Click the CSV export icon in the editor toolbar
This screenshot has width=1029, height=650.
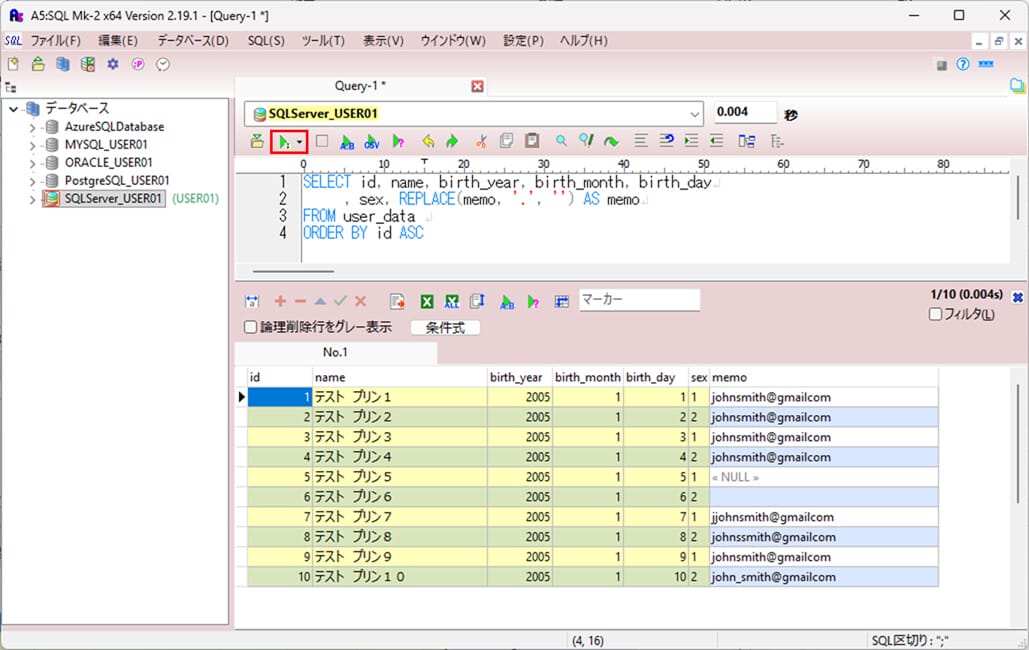pos(372,142)
